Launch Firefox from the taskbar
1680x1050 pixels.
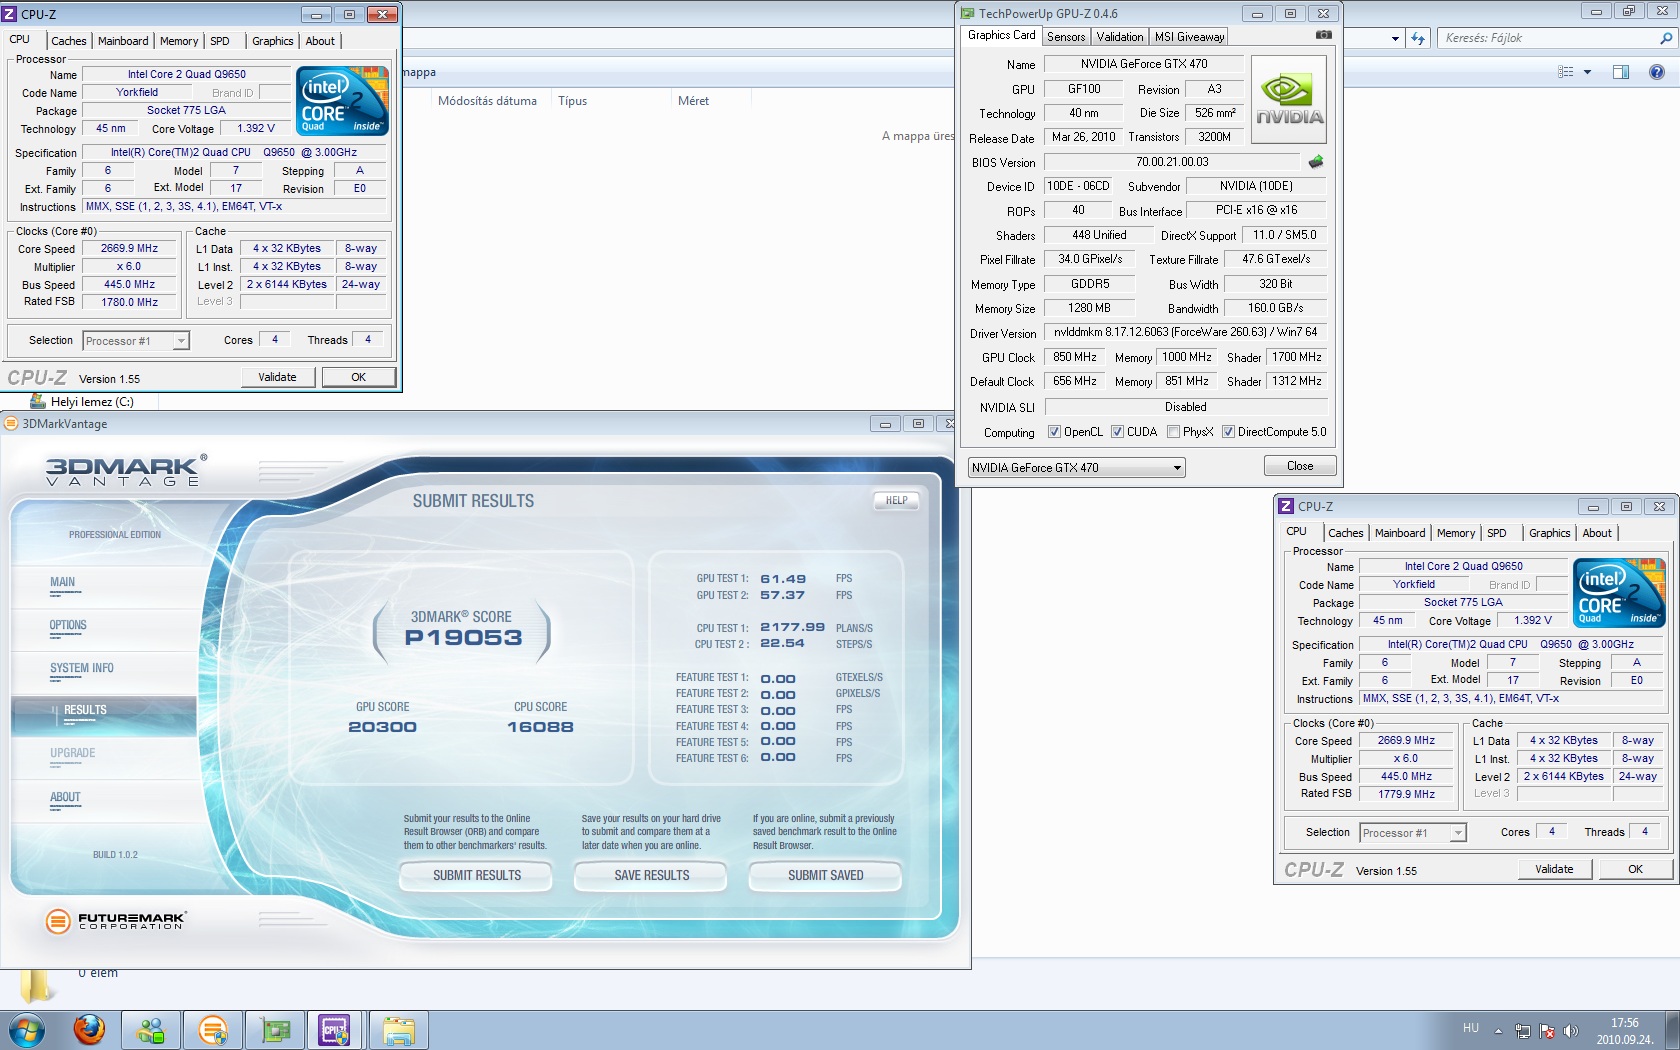click(89, 1030)
